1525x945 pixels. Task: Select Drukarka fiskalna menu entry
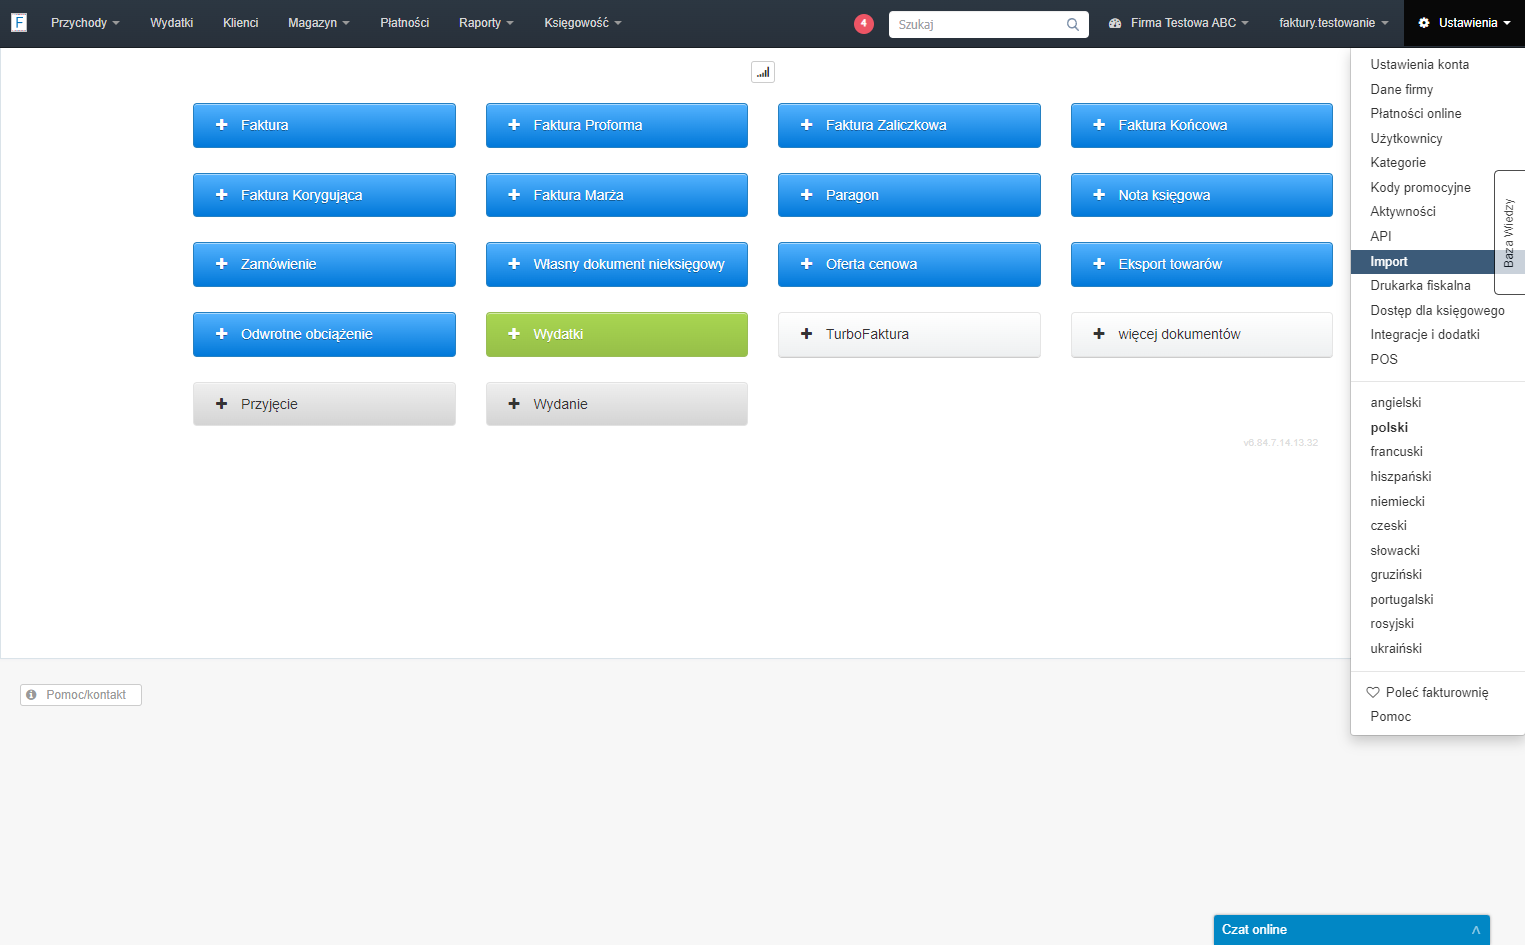[x=1421, y=286]
